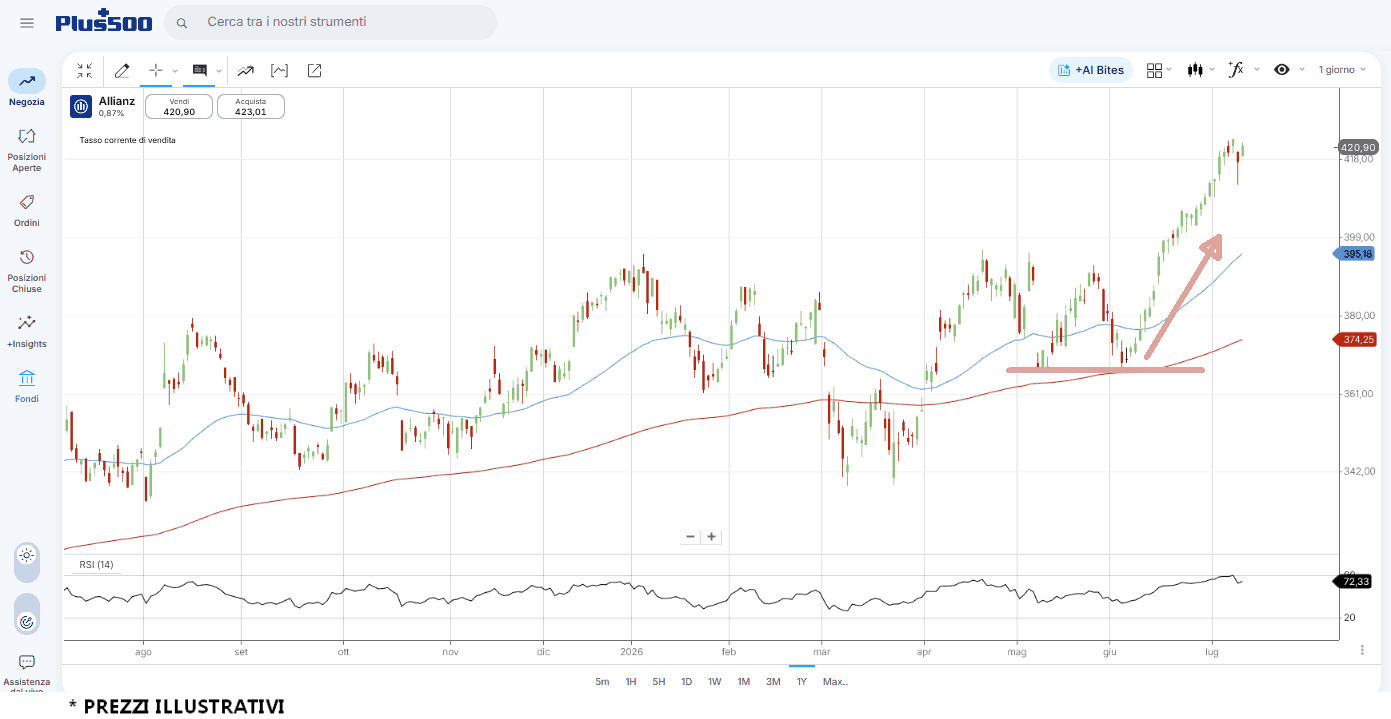Click the Acquista 423,01 button

[251, 107]
